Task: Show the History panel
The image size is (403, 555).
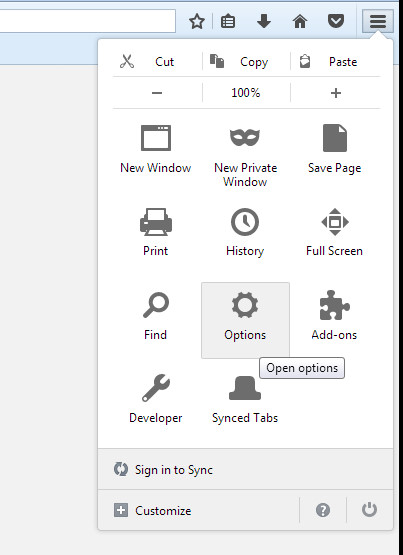Action: point(245,232)
